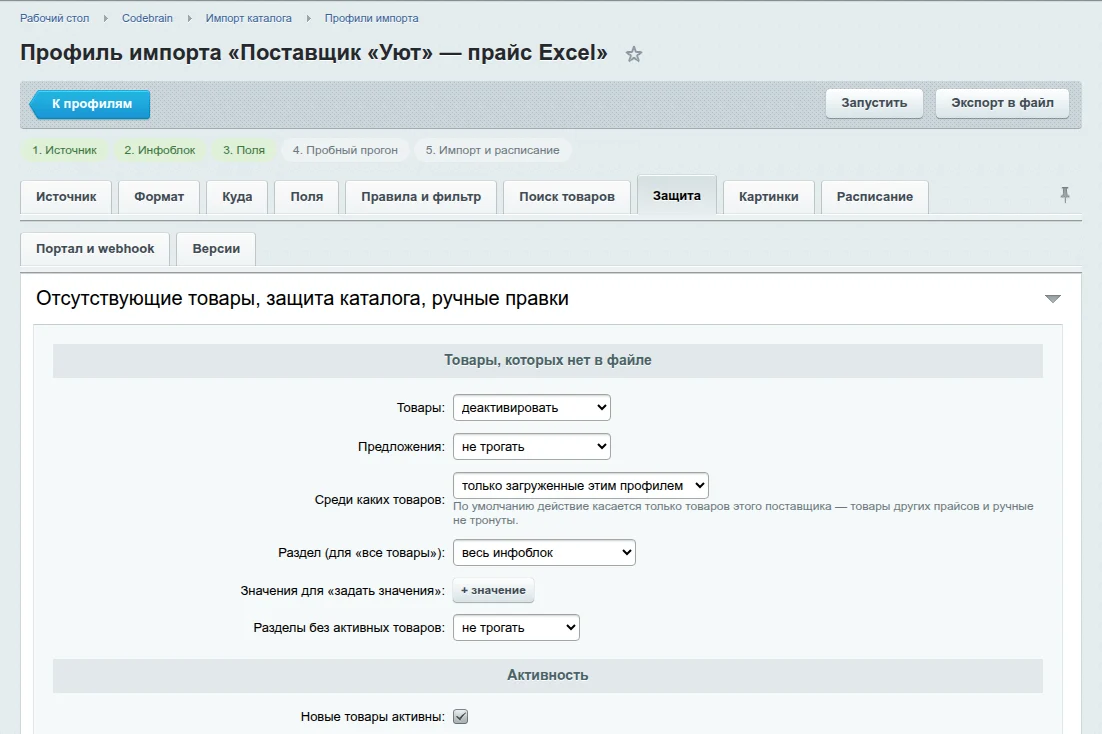Image resolution: width=1102 pixels, height=734 pixels.
Task: Open the Codebrain breadcrumb link
Action: coord(147,18)
